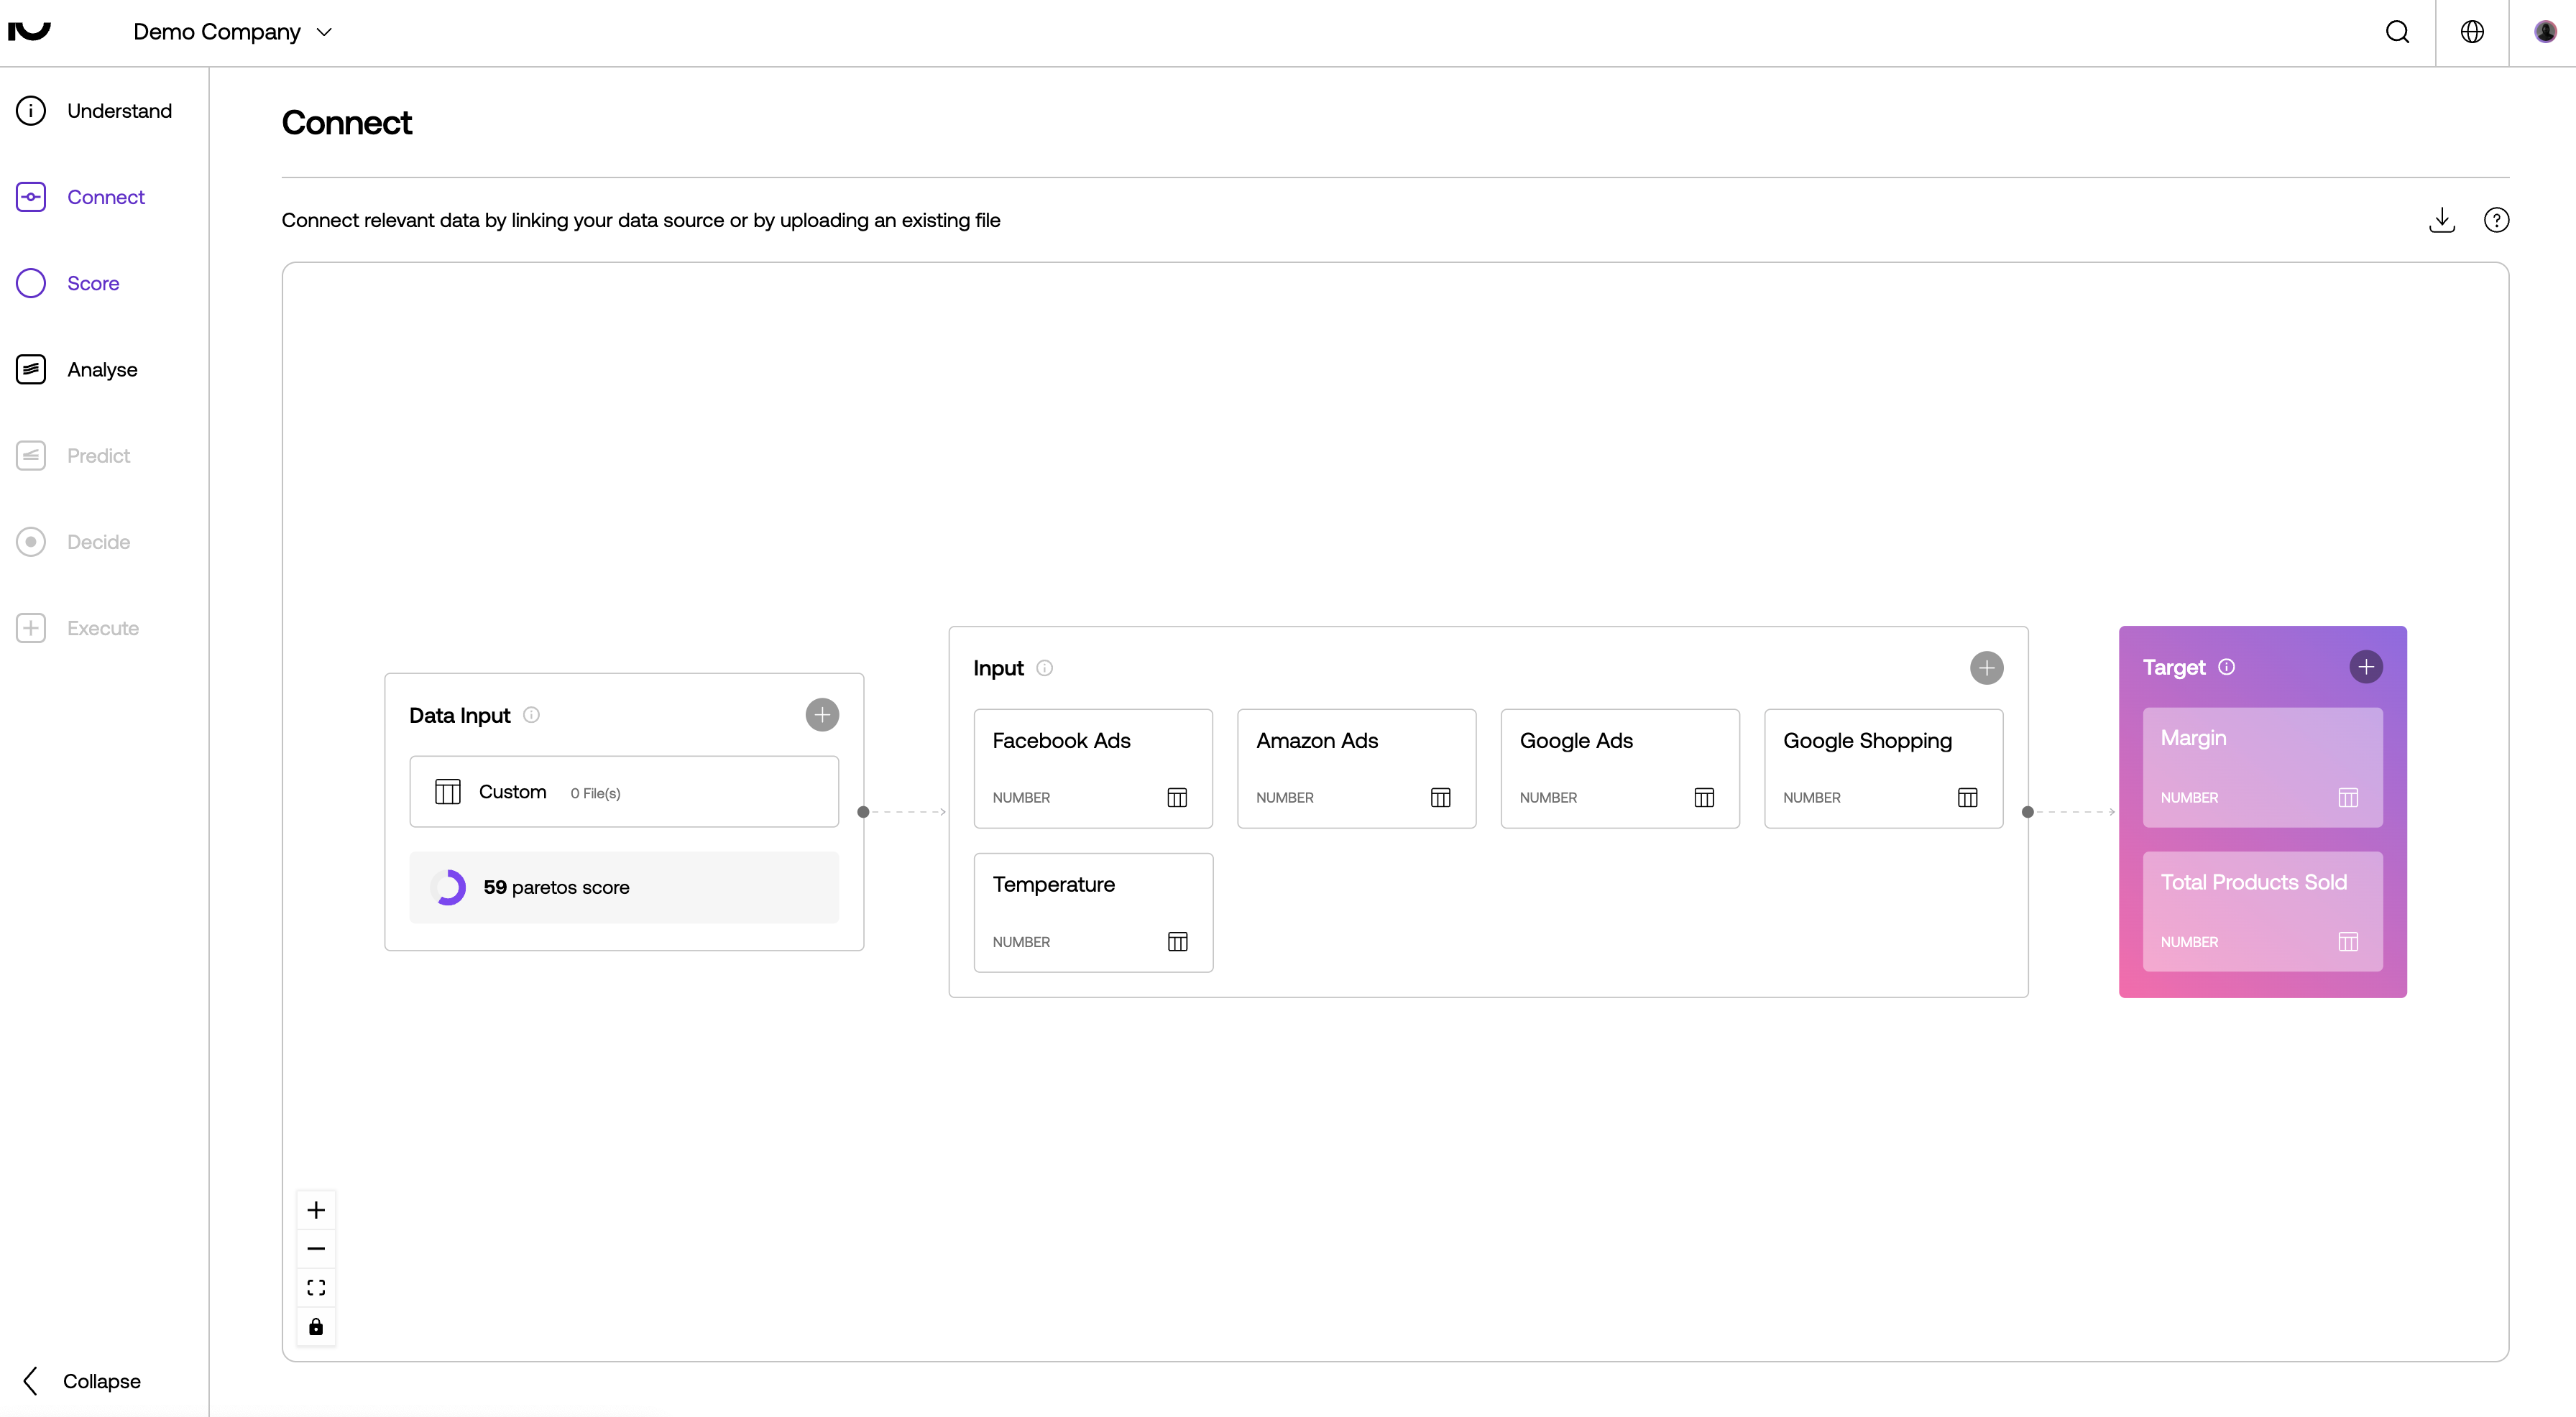Toggle the canvas lock

tap(316, 1326)
